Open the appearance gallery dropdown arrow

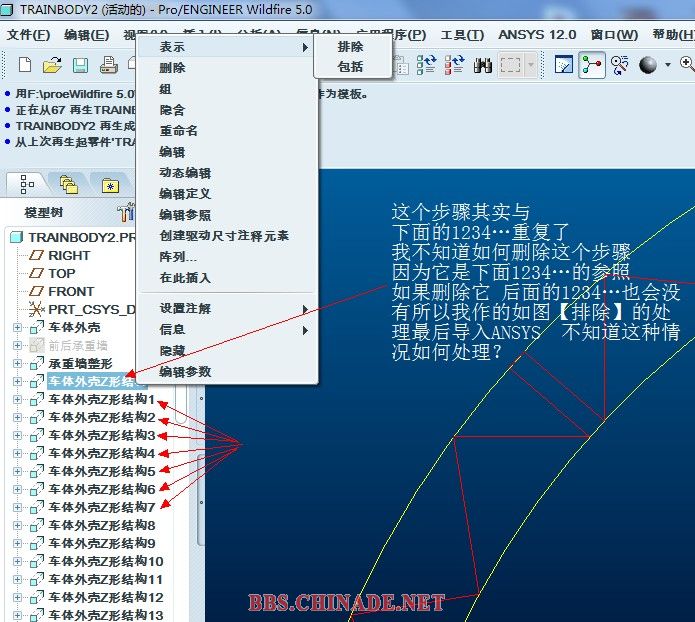[x=668, y=65]
